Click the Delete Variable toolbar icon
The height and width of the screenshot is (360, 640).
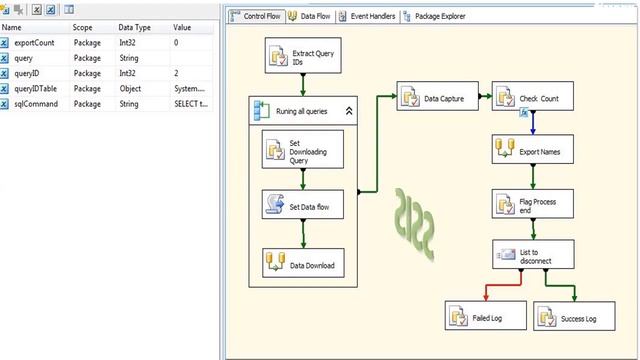(18, 9)
